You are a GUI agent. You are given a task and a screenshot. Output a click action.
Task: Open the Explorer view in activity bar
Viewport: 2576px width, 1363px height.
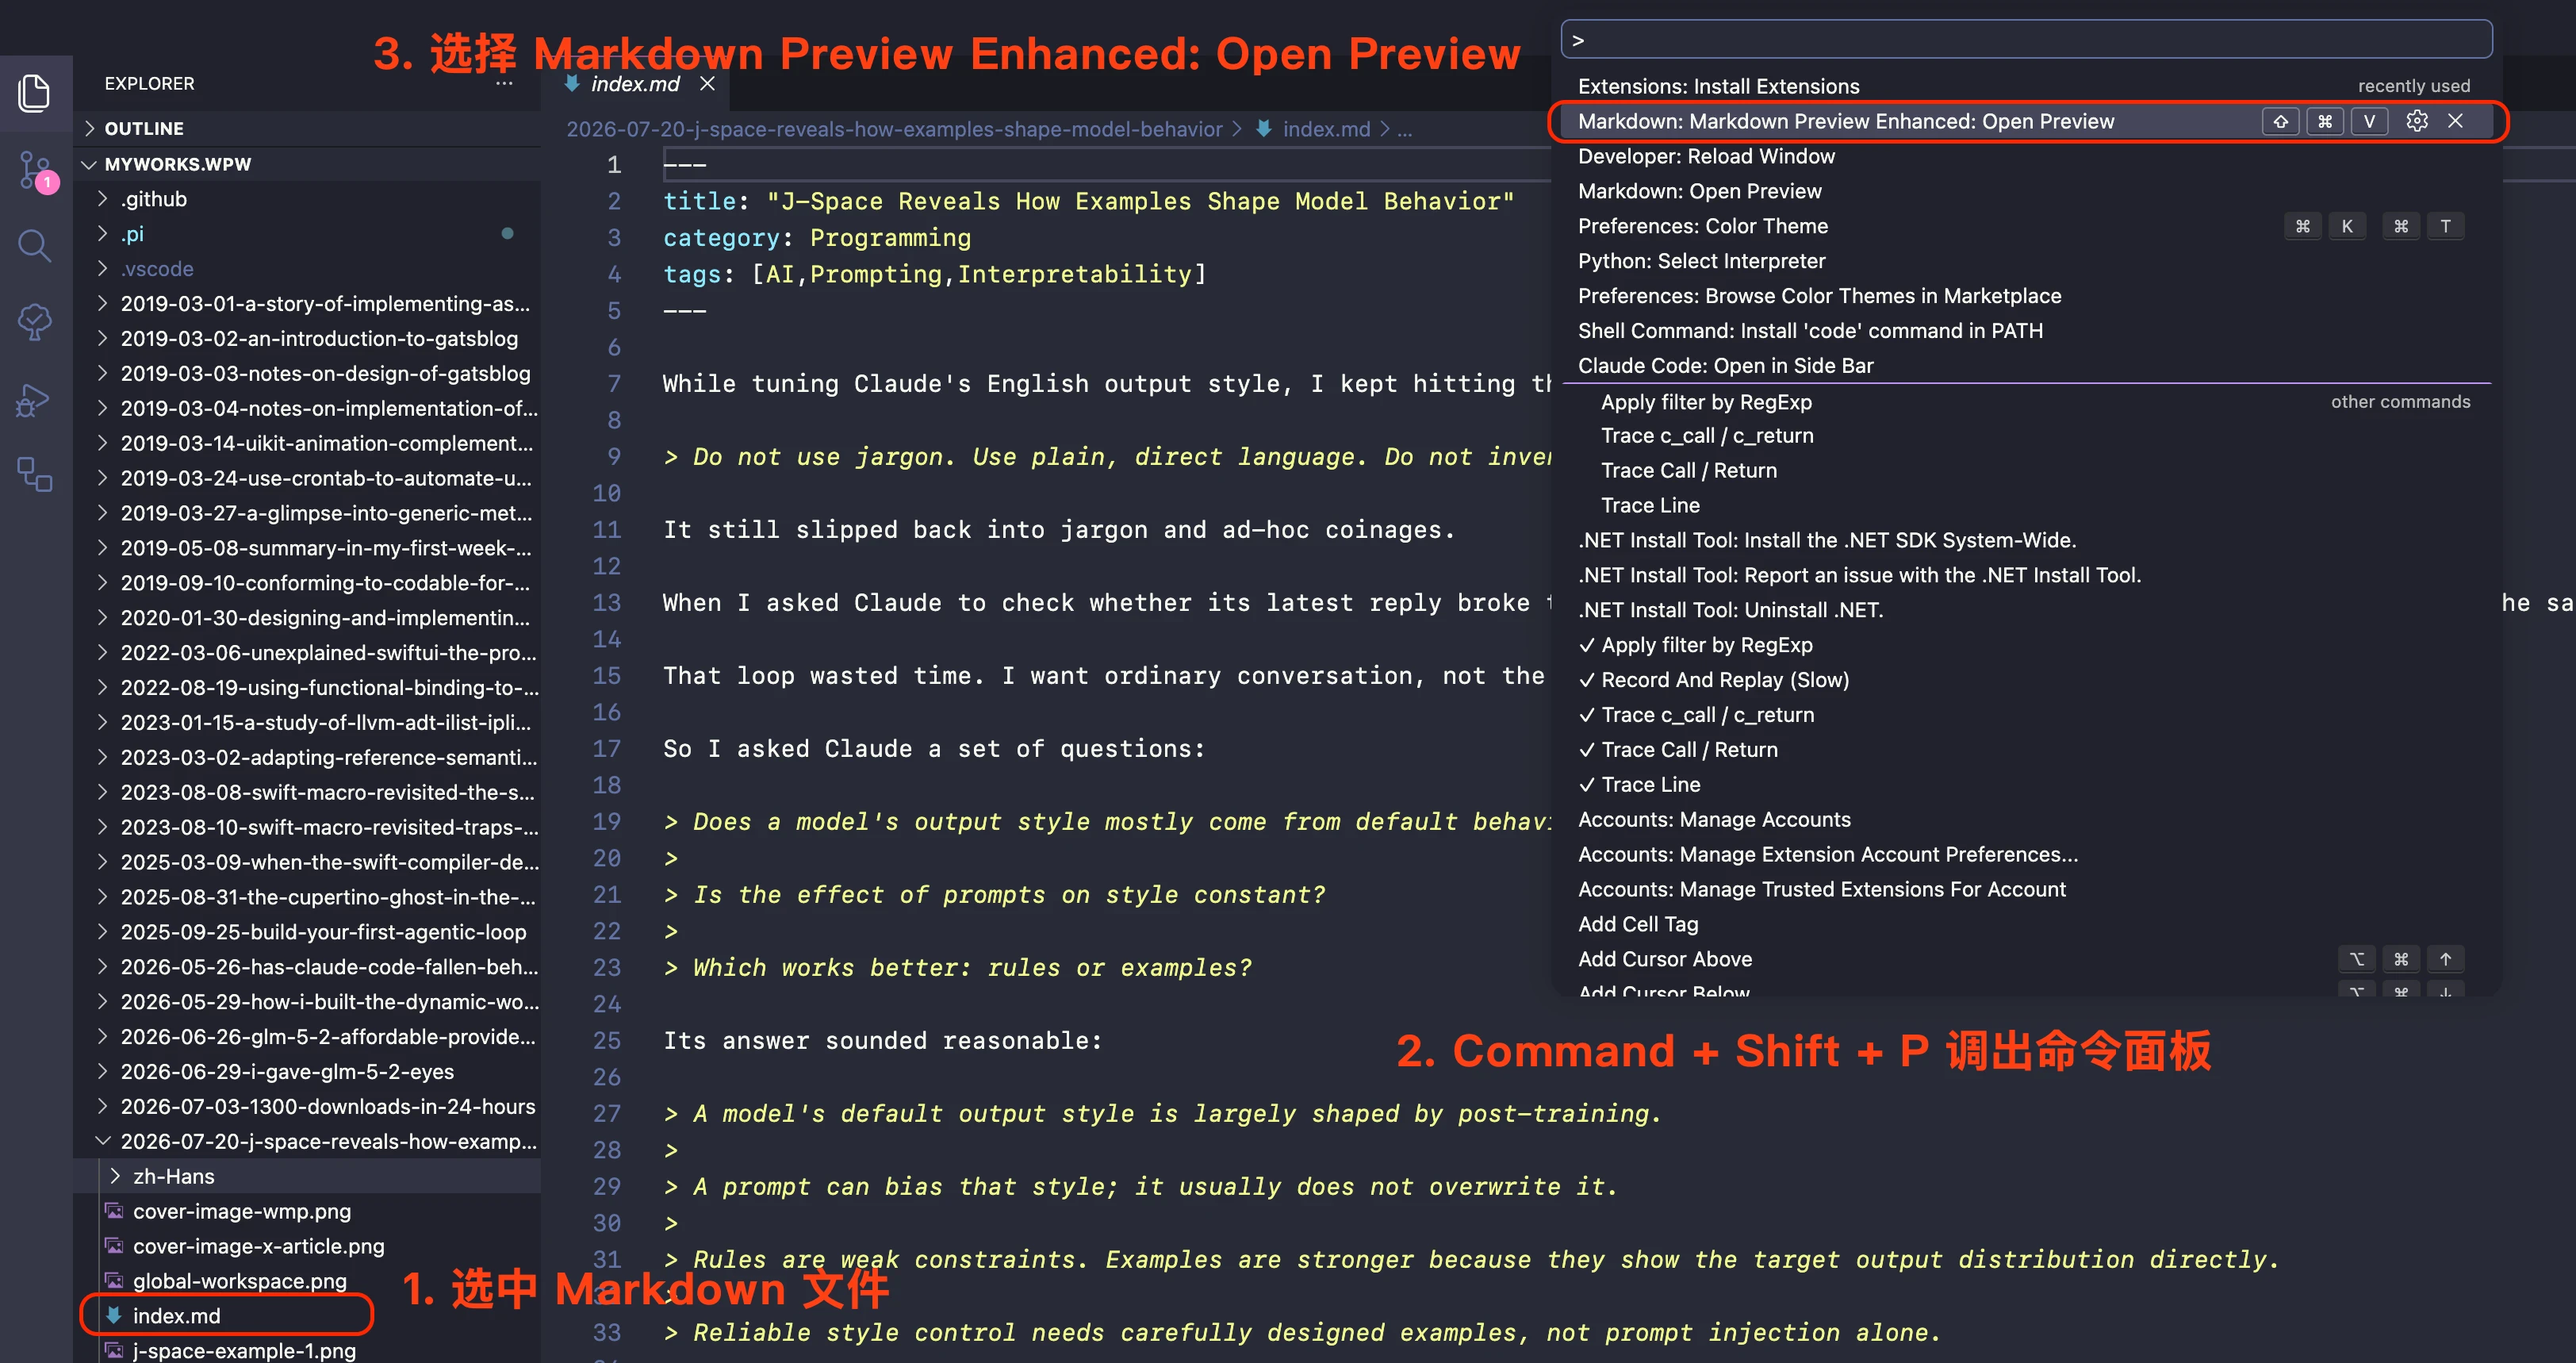click(x=35, y=92)
